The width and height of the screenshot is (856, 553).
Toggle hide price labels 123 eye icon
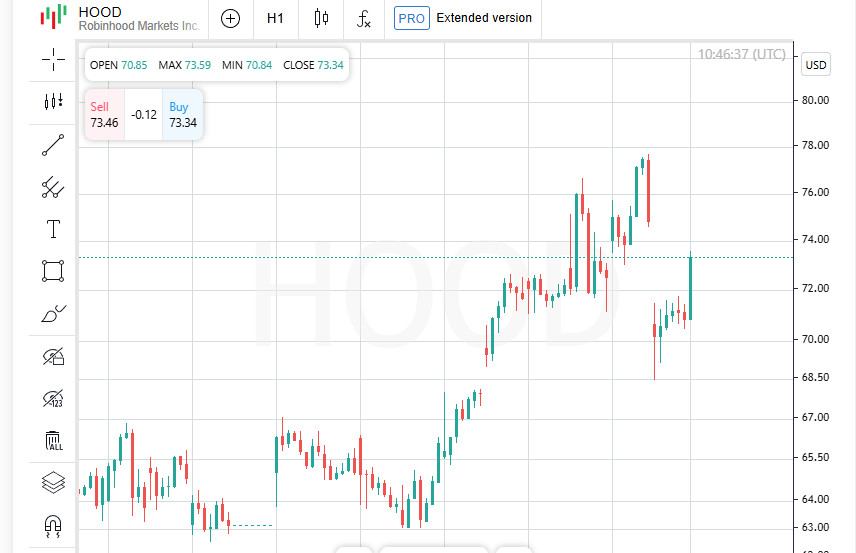click(54, 399)
